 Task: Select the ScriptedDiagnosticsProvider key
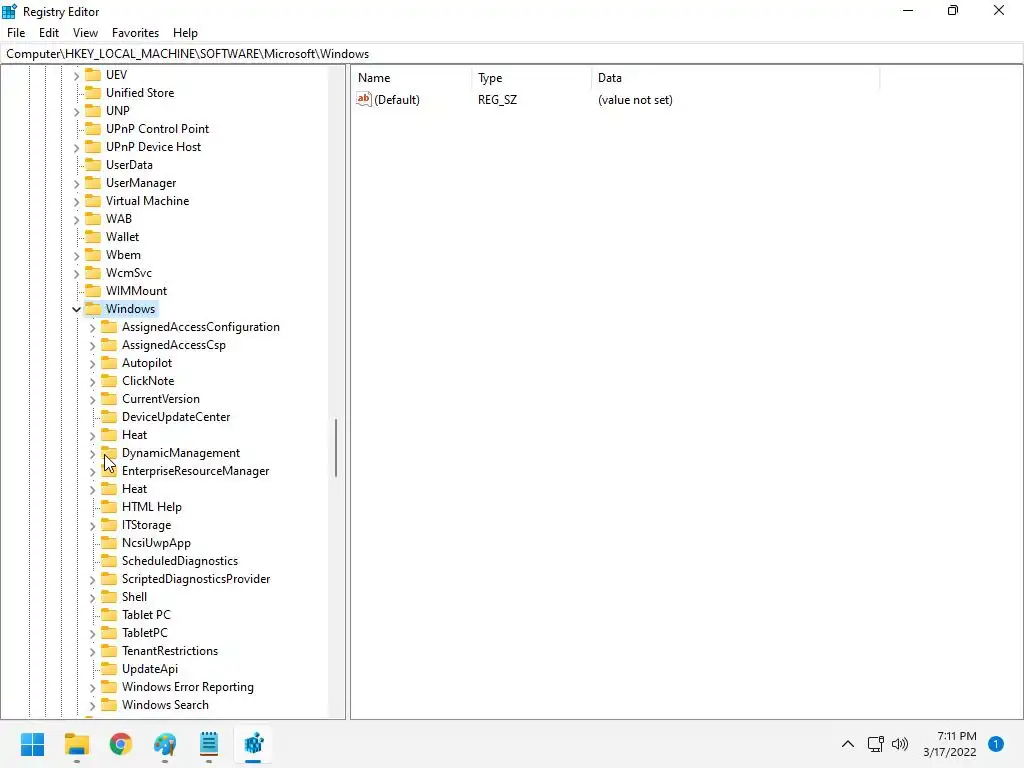[196, 579]
